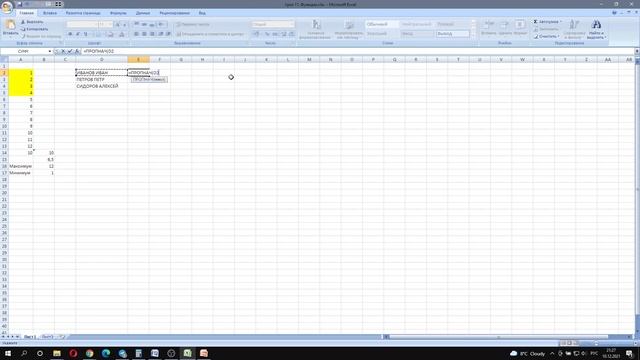Toggle Wrap Text (Перенос текста)
Viewport: 640px width, 360px height.
(193, 24)
